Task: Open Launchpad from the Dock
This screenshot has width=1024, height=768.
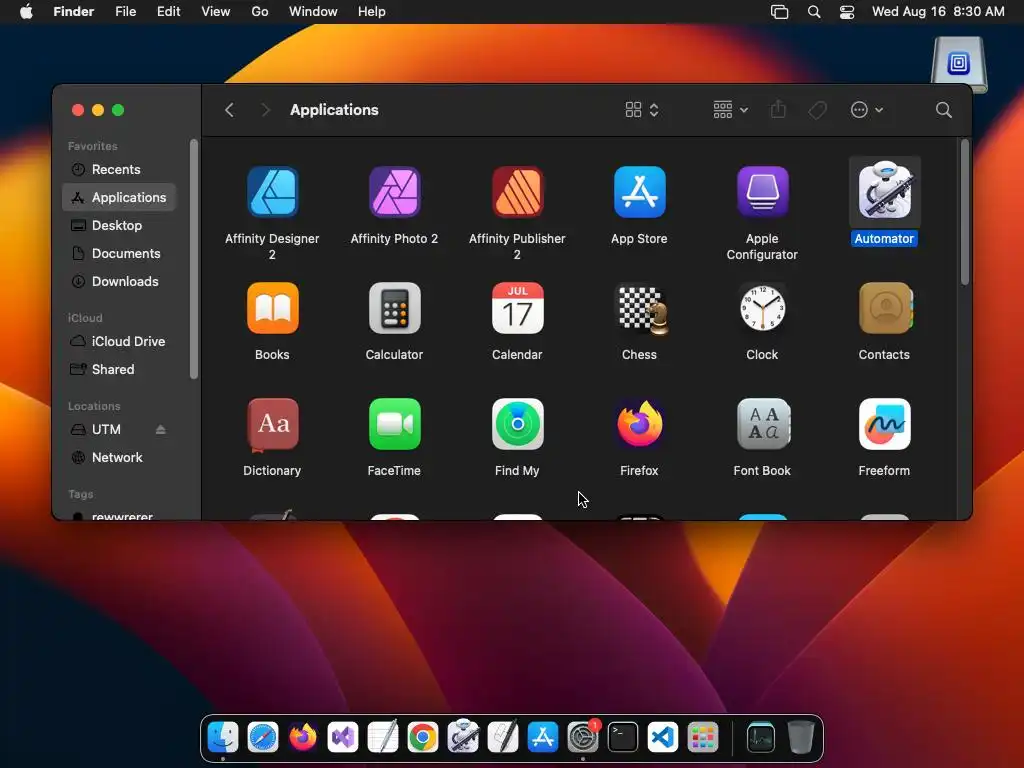Action: tap(703, 738)
